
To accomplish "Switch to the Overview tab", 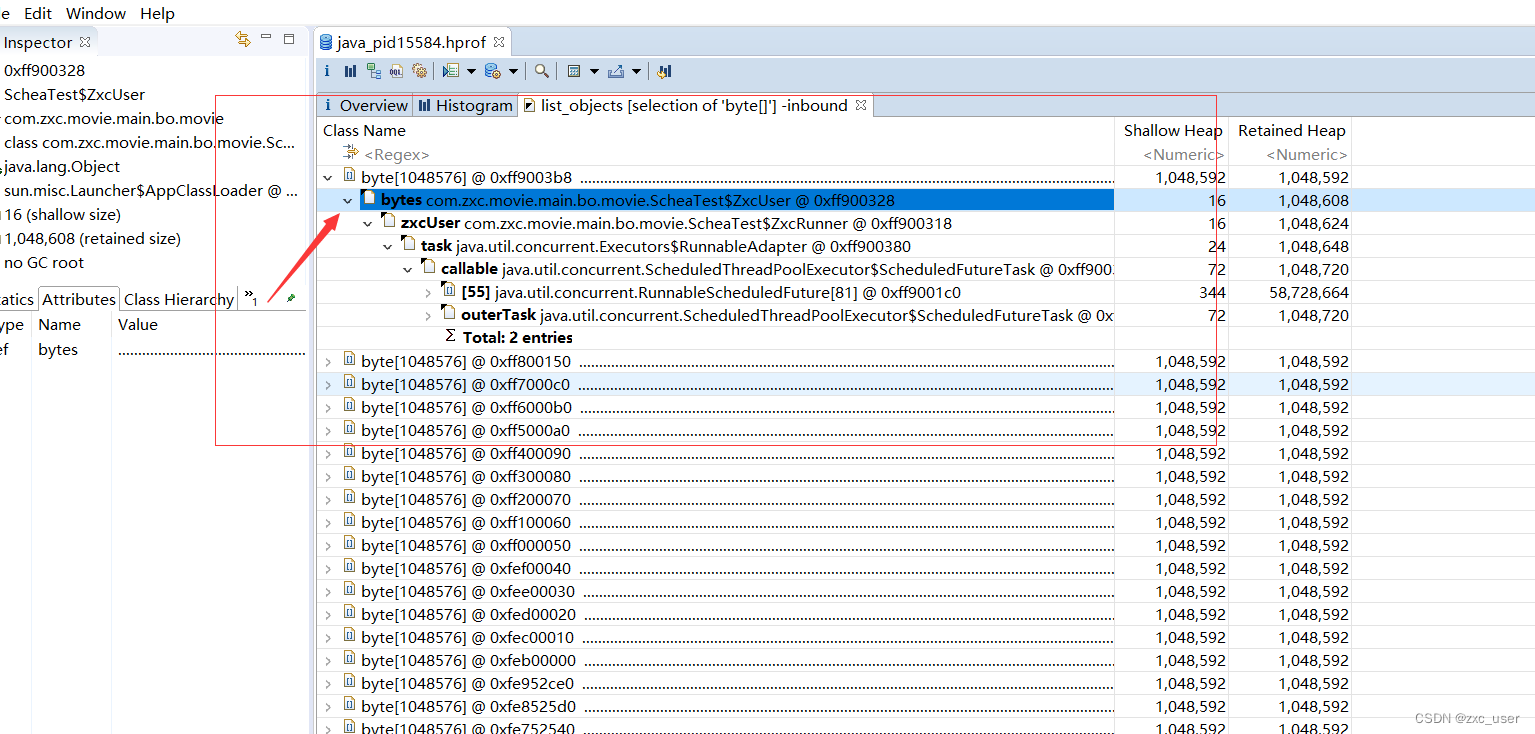I will (x=364, y=105).
